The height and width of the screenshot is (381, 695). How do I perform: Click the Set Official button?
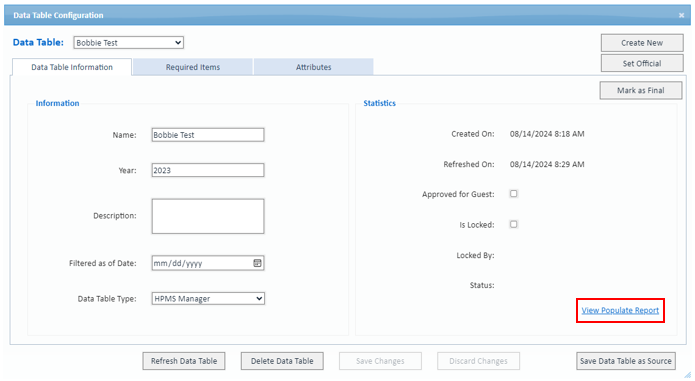pyautogui.click(x=642, y=63)
